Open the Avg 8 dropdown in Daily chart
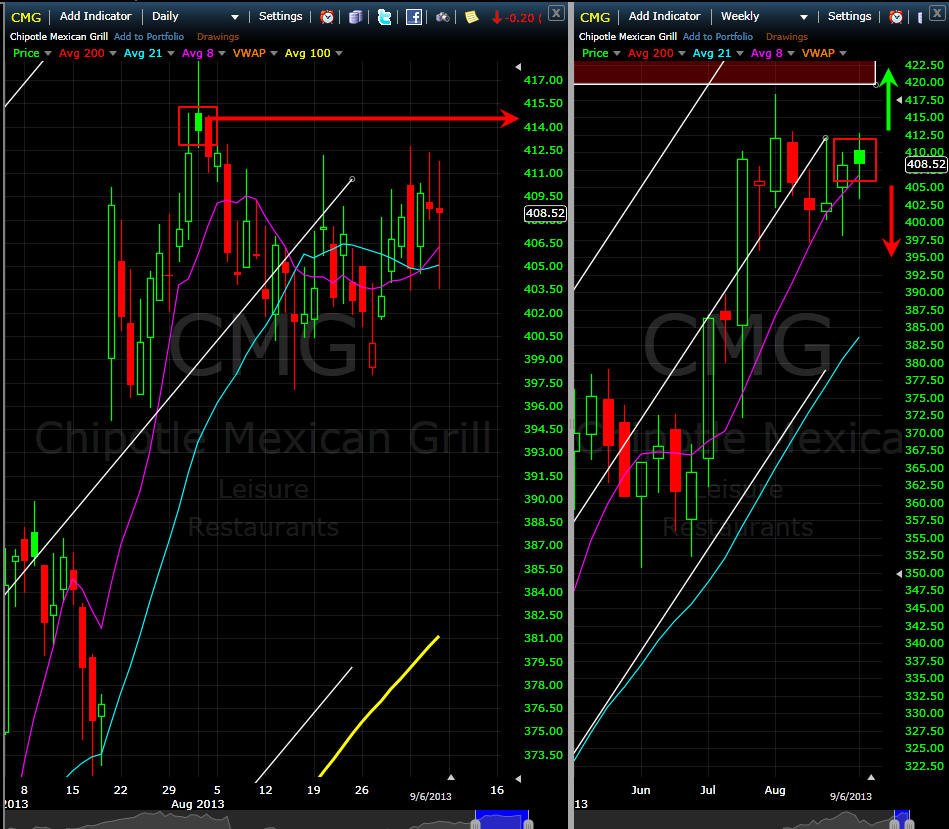 [222, 53]
